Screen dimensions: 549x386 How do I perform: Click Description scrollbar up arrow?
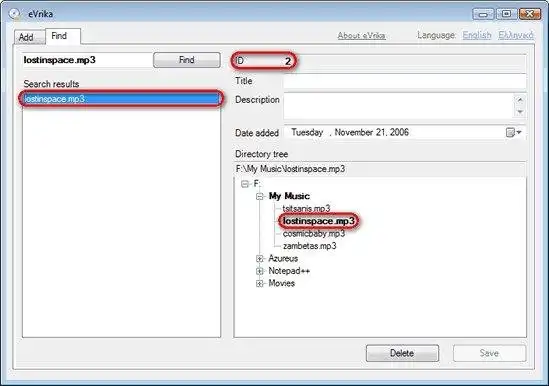click(x=520, y=100)
